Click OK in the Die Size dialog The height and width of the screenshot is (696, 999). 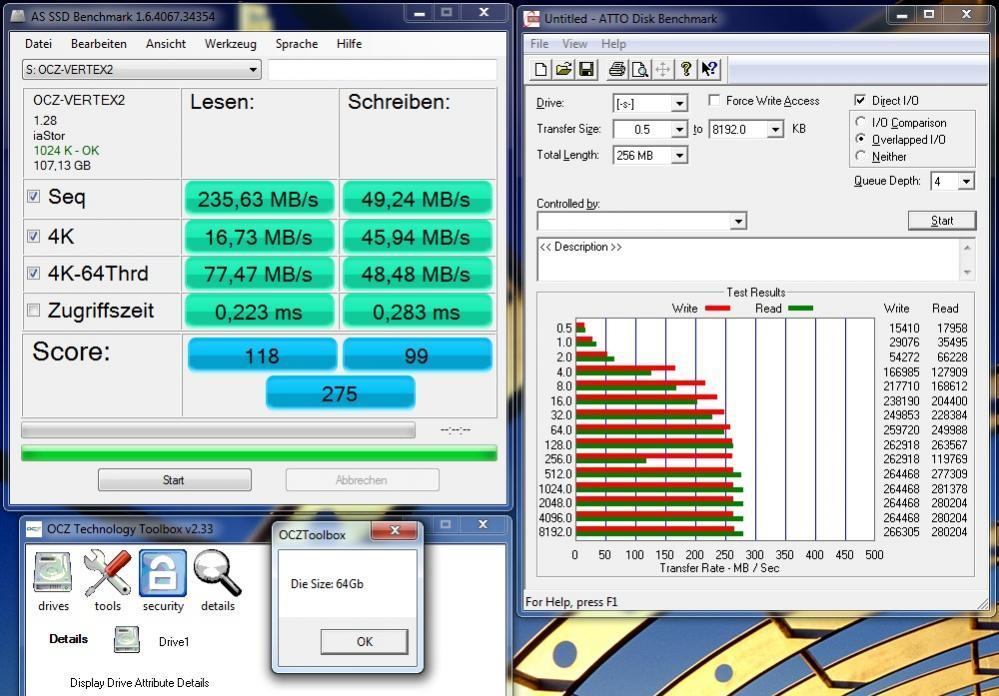[364, 641]
